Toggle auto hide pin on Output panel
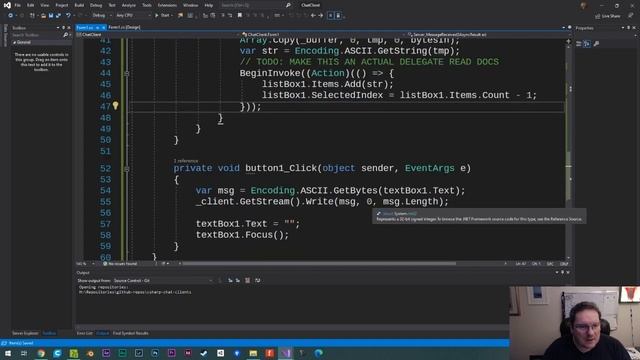This screenshot has width=640, height=360. [562, 273]
